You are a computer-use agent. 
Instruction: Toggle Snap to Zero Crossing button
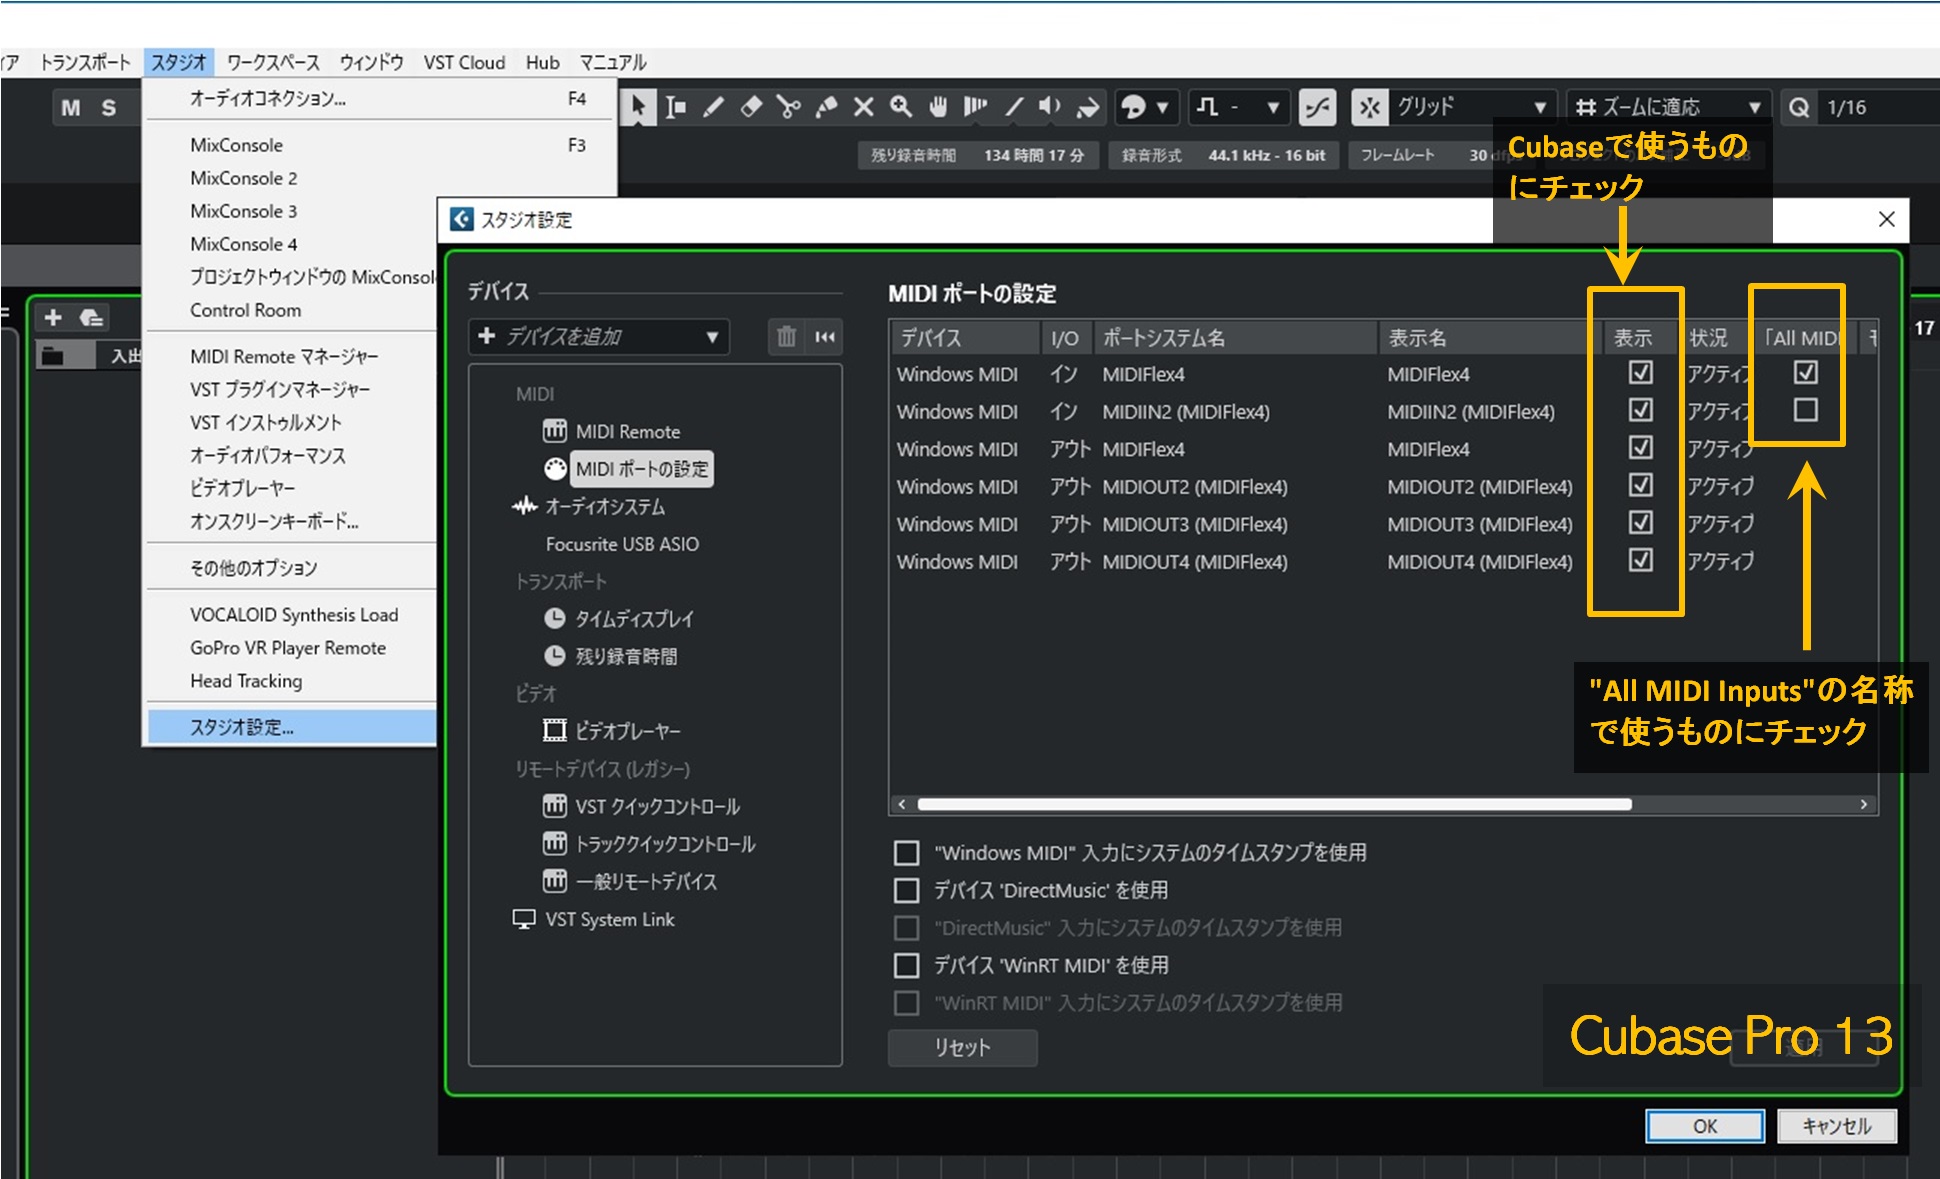pyautogui.click(x=1318, y=107)
